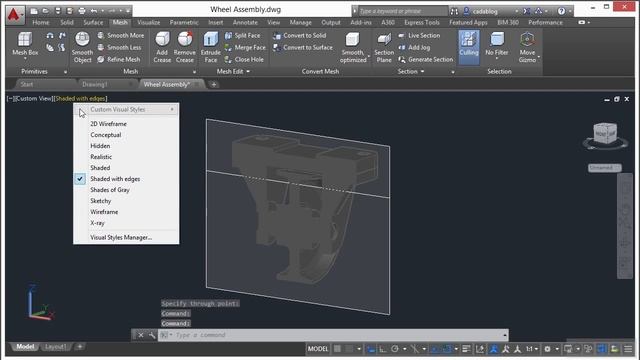Click the undo arrow in quick access toolbar
The height and width of the screenshot is (360, 640).
pyautogui.click(x=94, y=11)
